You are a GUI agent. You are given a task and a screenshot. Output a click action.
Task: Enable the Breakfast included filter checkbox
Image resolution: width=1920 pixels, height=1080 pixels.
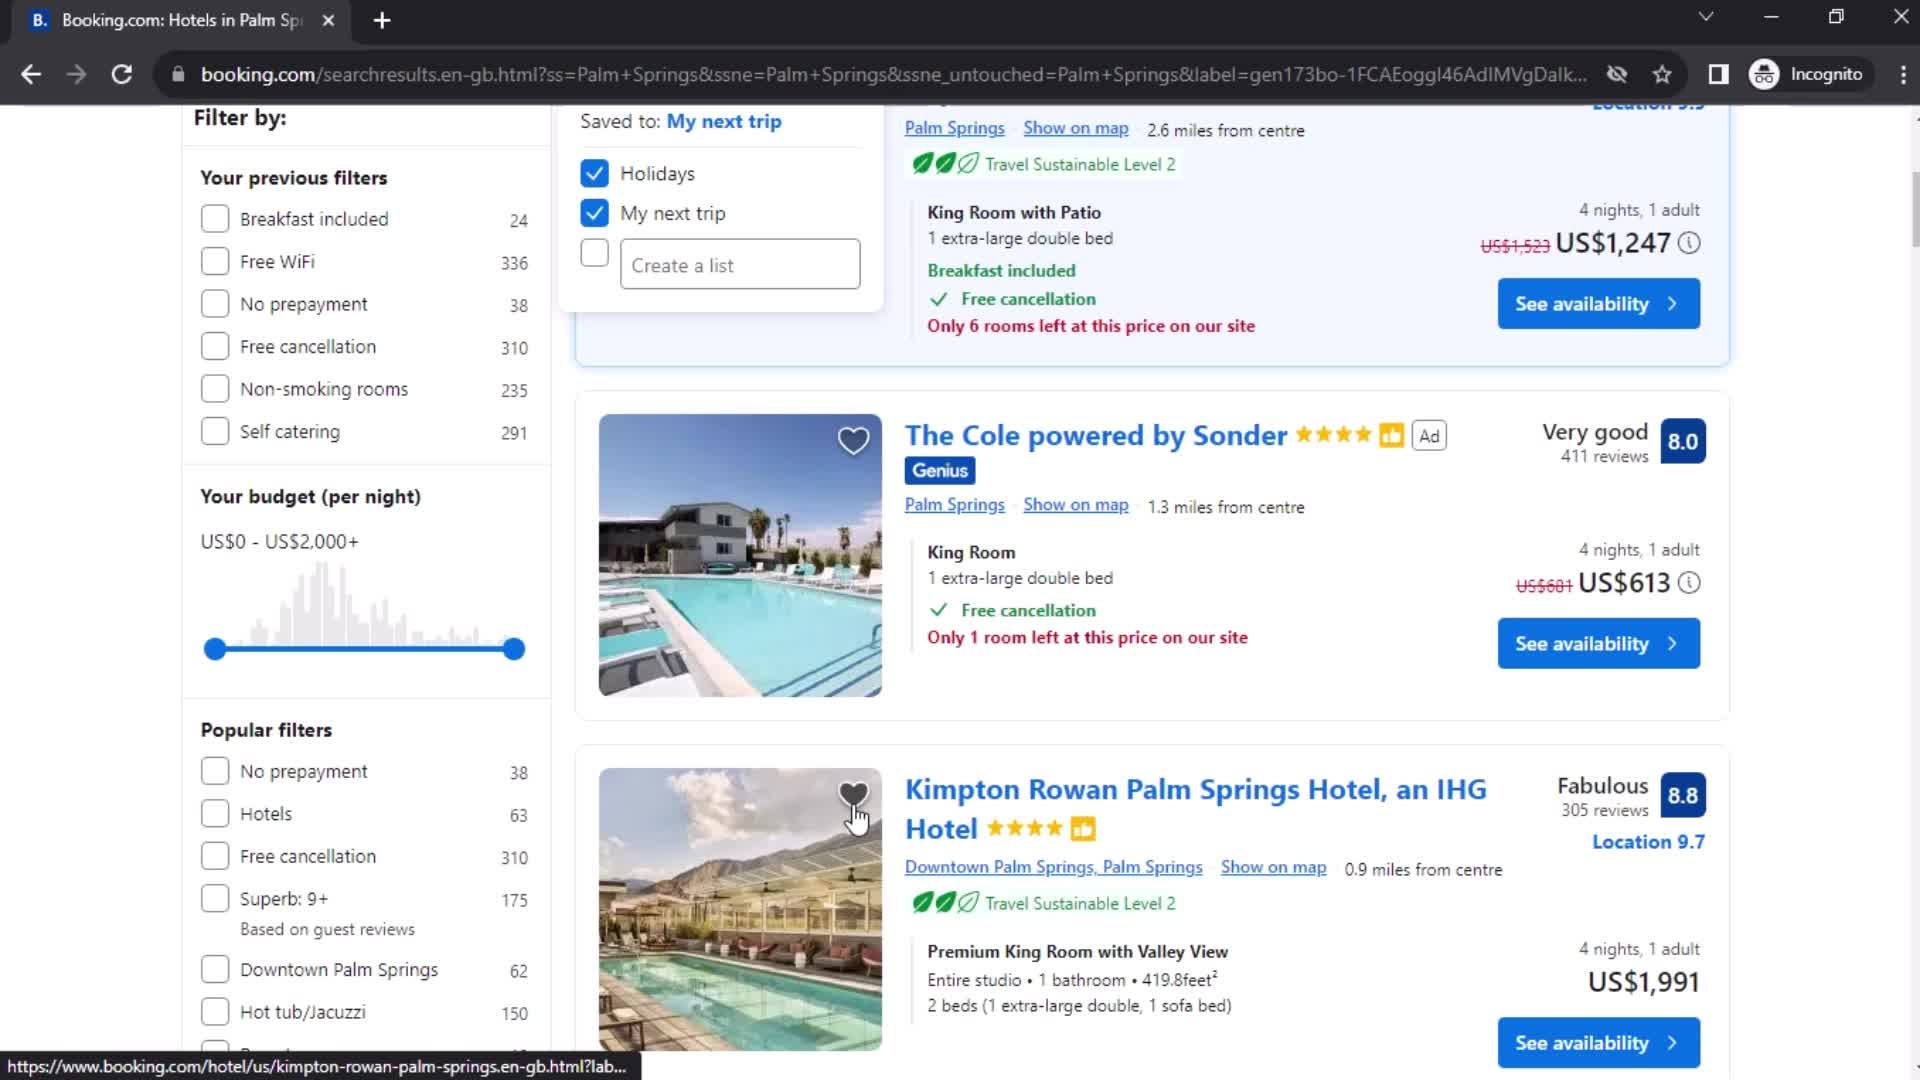coord(215,218)
